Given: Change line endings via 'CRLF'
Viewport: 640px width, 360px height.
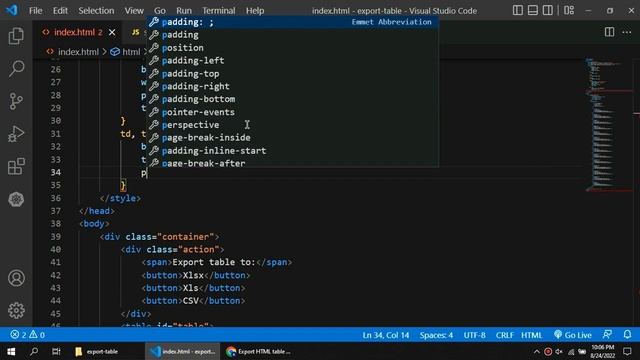Looking at the screenshot, I should [504, 335].
